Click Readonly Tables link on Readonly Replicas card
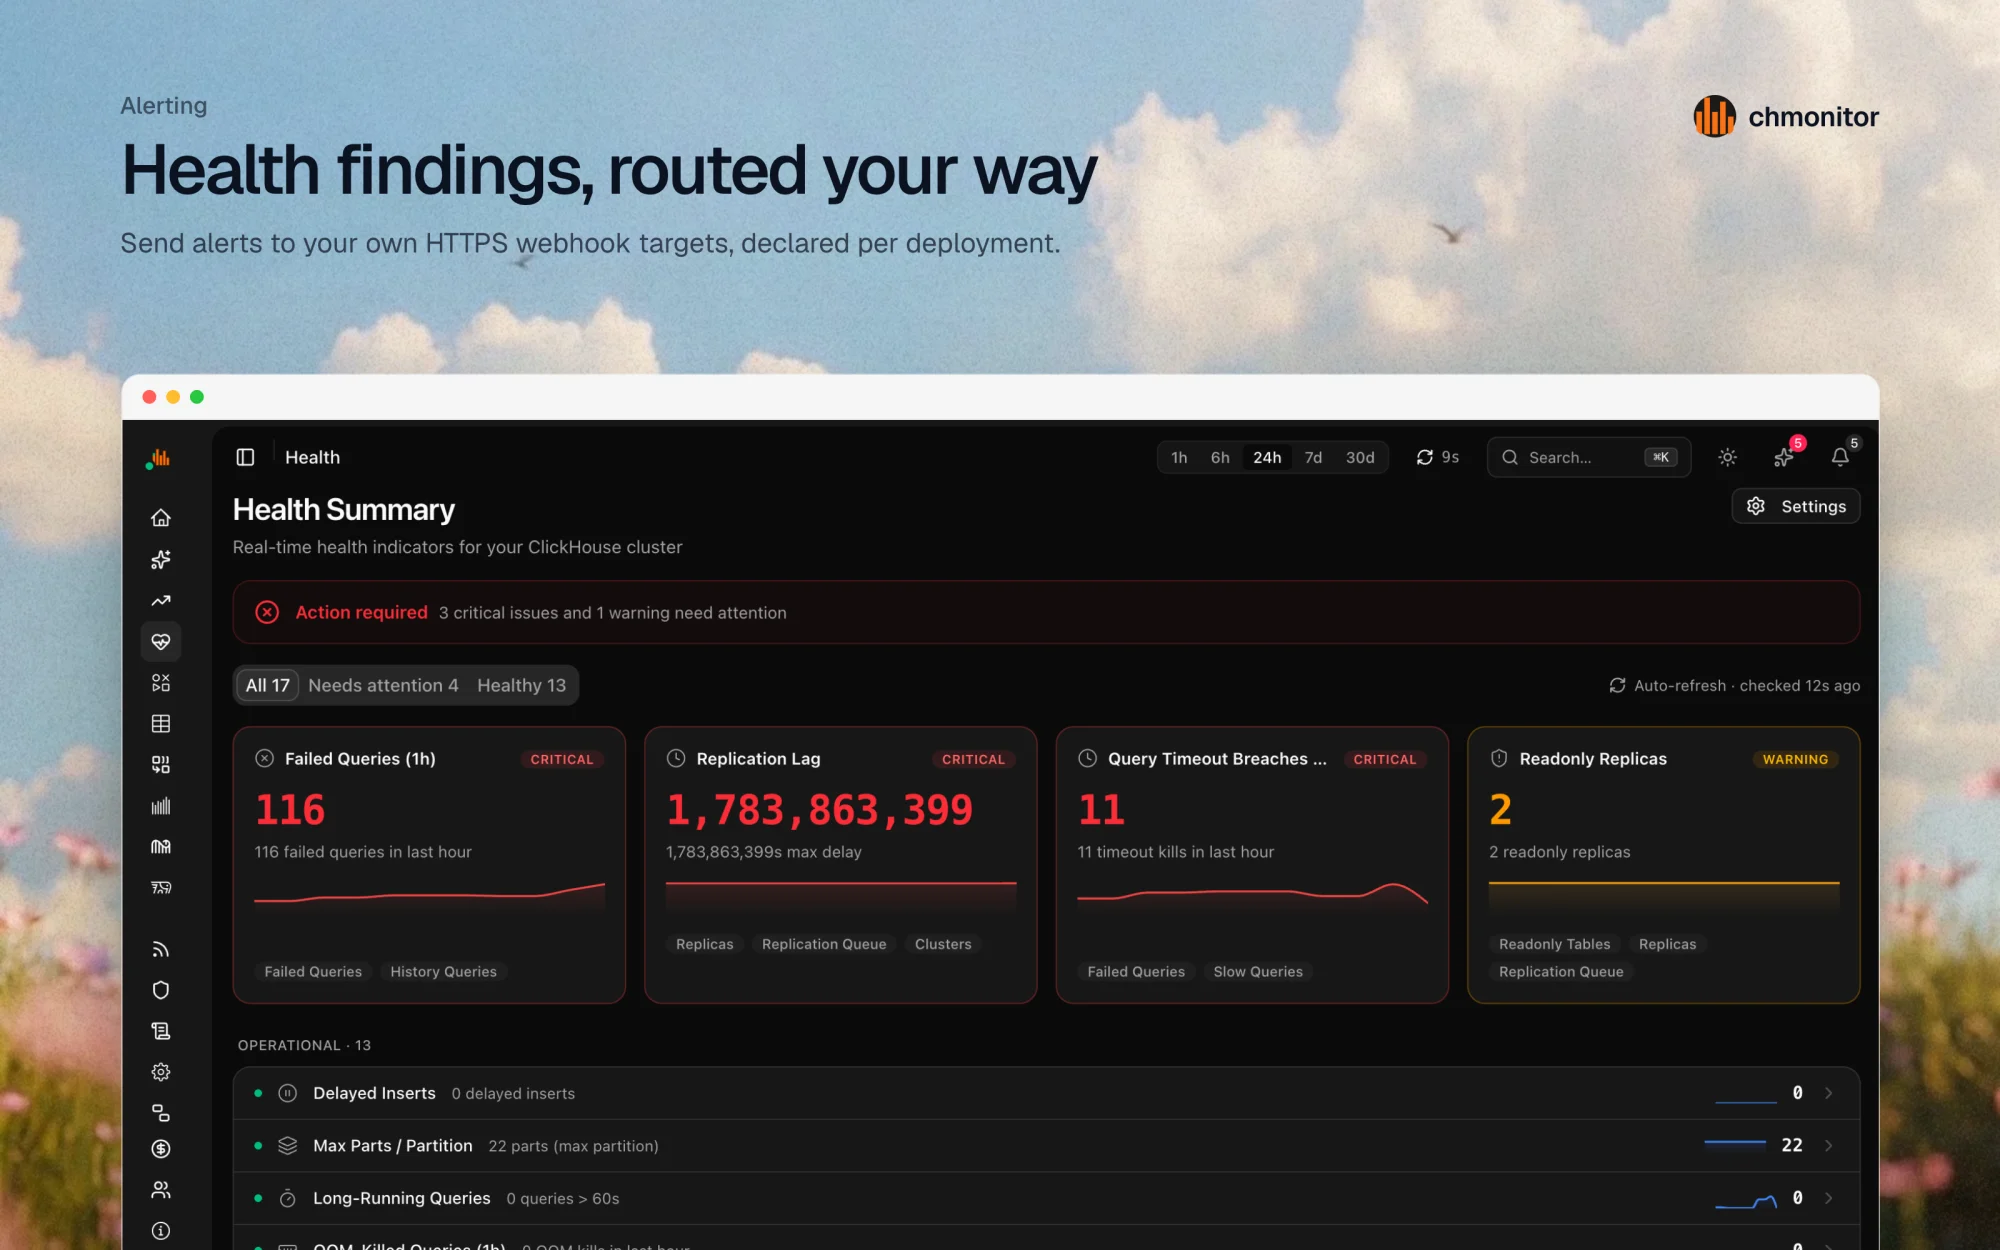The width and height of the screenshot is (2000, 1250). pyautogui.click(x=1554, y=944)
